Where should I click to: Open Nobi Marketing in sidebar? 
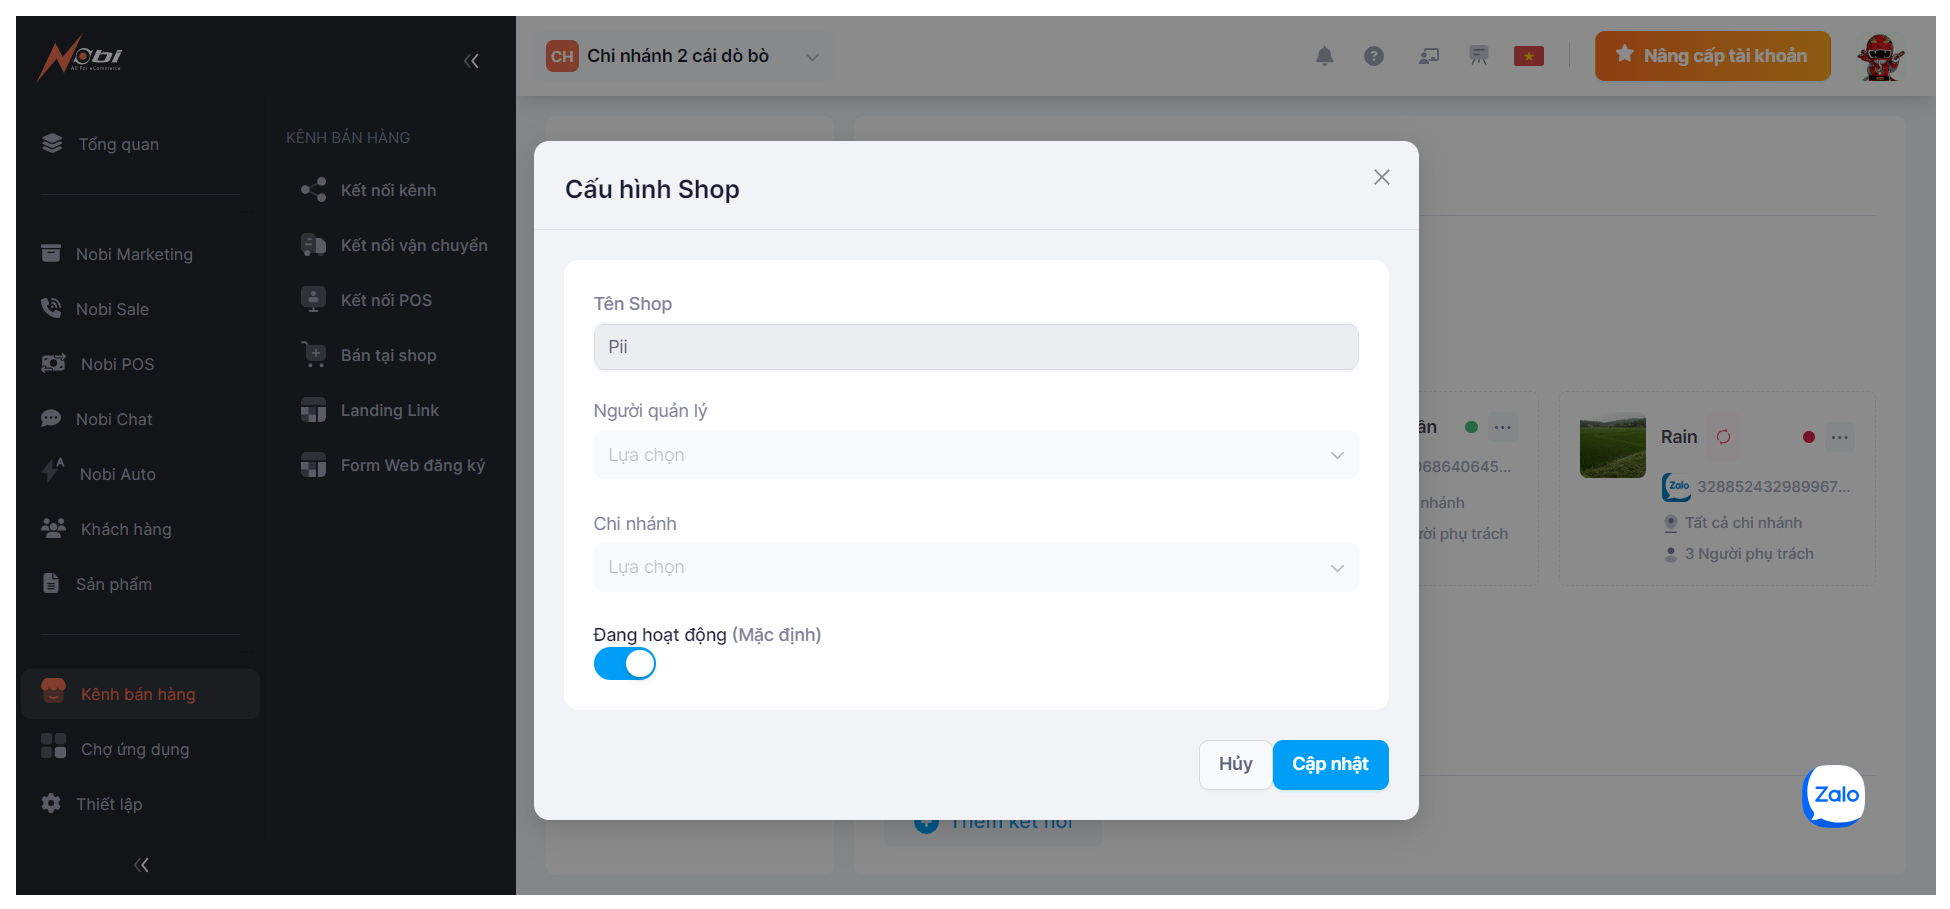pyautogui.click(x=134, y=254)
